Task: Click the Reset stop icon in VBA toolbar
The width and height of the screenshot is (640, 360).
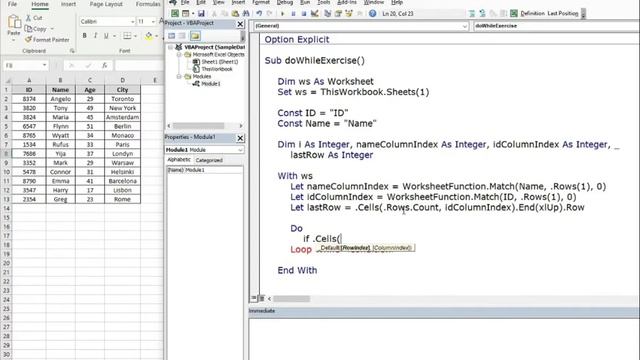Action: click(x=304, y=13)
